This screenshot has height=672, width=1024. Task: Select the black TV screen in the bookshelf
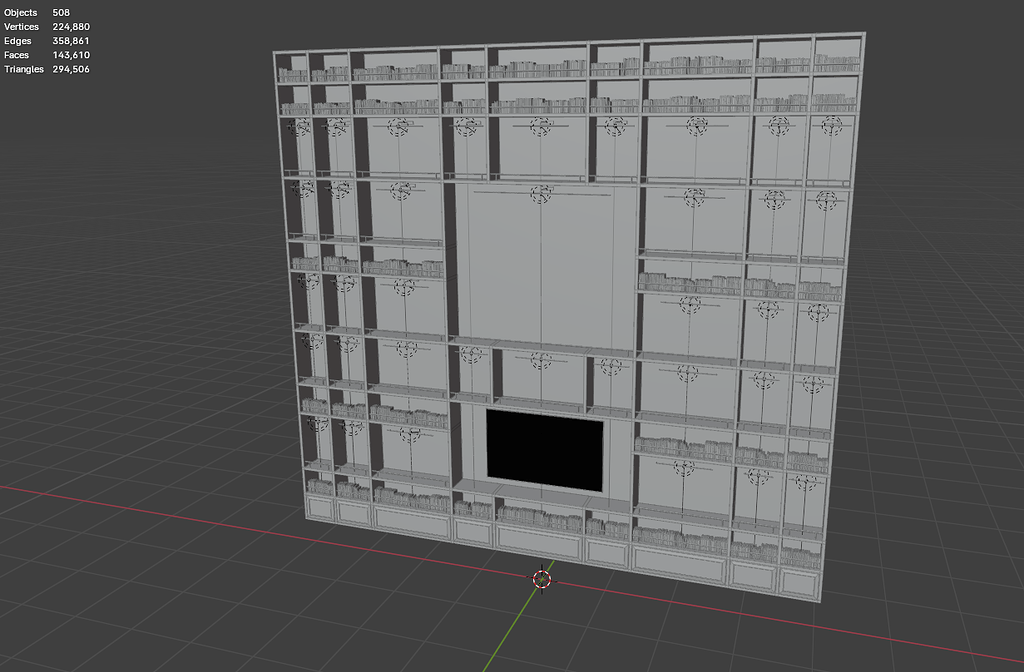[x=545, y=451]
